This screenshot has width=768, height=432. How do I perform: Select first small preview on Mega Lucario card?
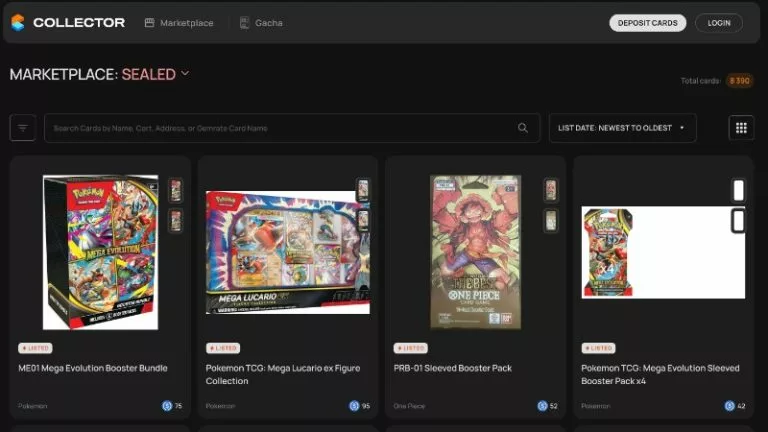point(363,190)
